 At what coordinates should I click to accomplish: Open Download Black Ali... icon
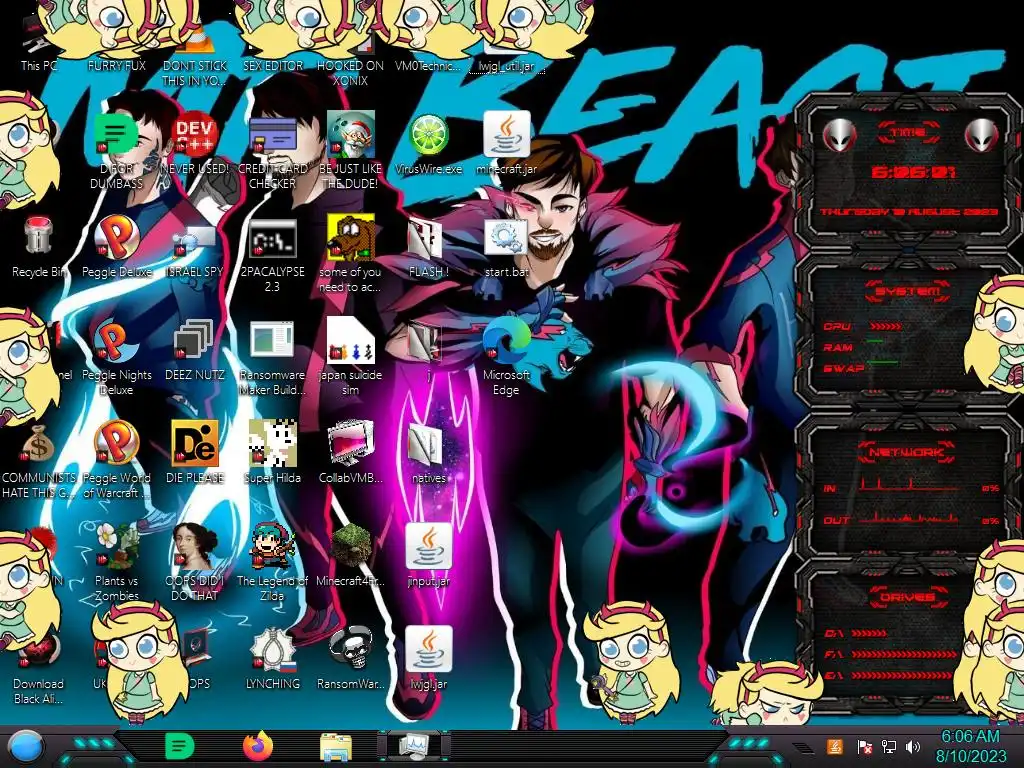(38, 650)
